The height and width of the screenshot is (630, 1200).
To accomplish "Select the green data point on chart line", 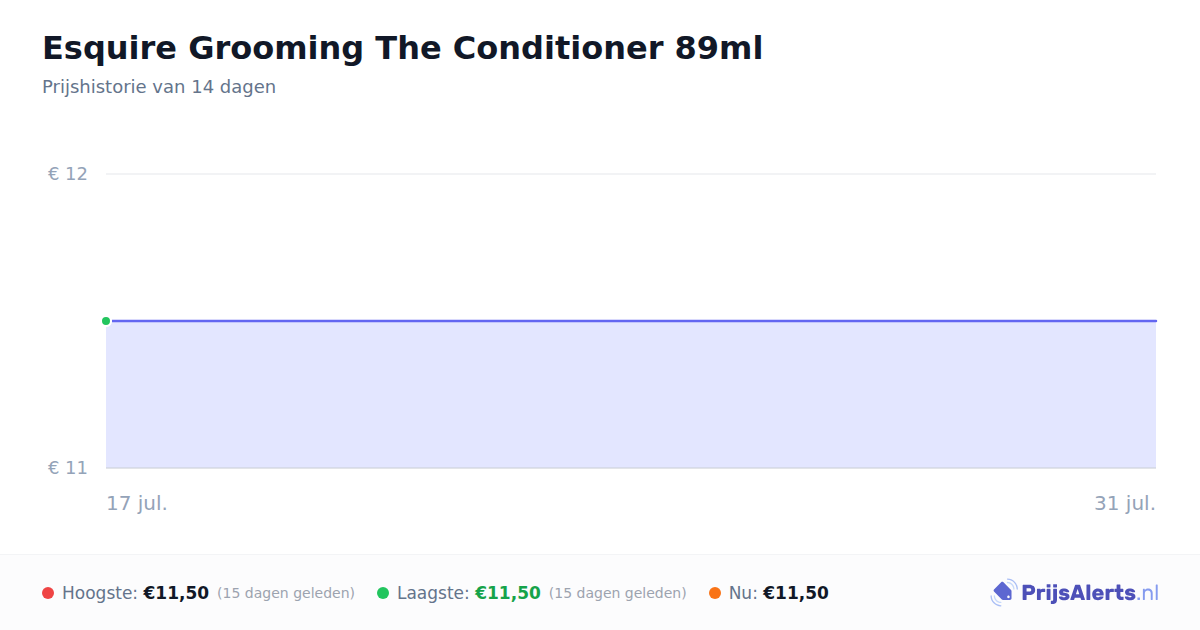I will click(x=106, y=321).
